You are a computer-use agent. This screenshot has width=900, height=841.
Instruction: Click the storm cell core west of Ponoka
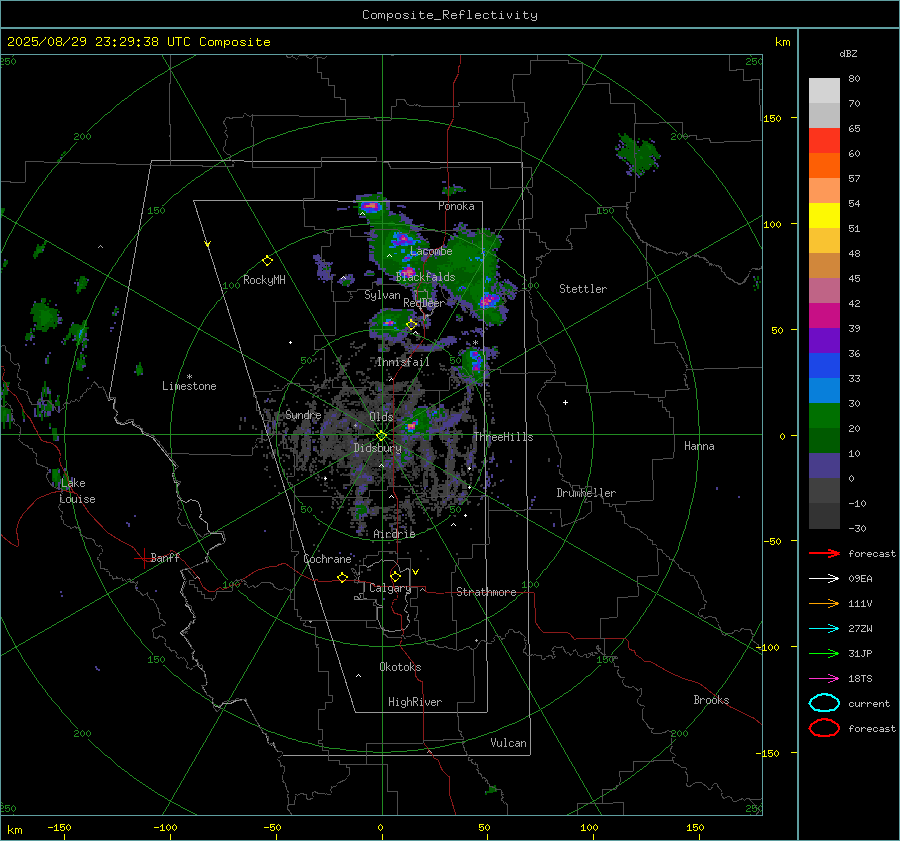(370, 206)
